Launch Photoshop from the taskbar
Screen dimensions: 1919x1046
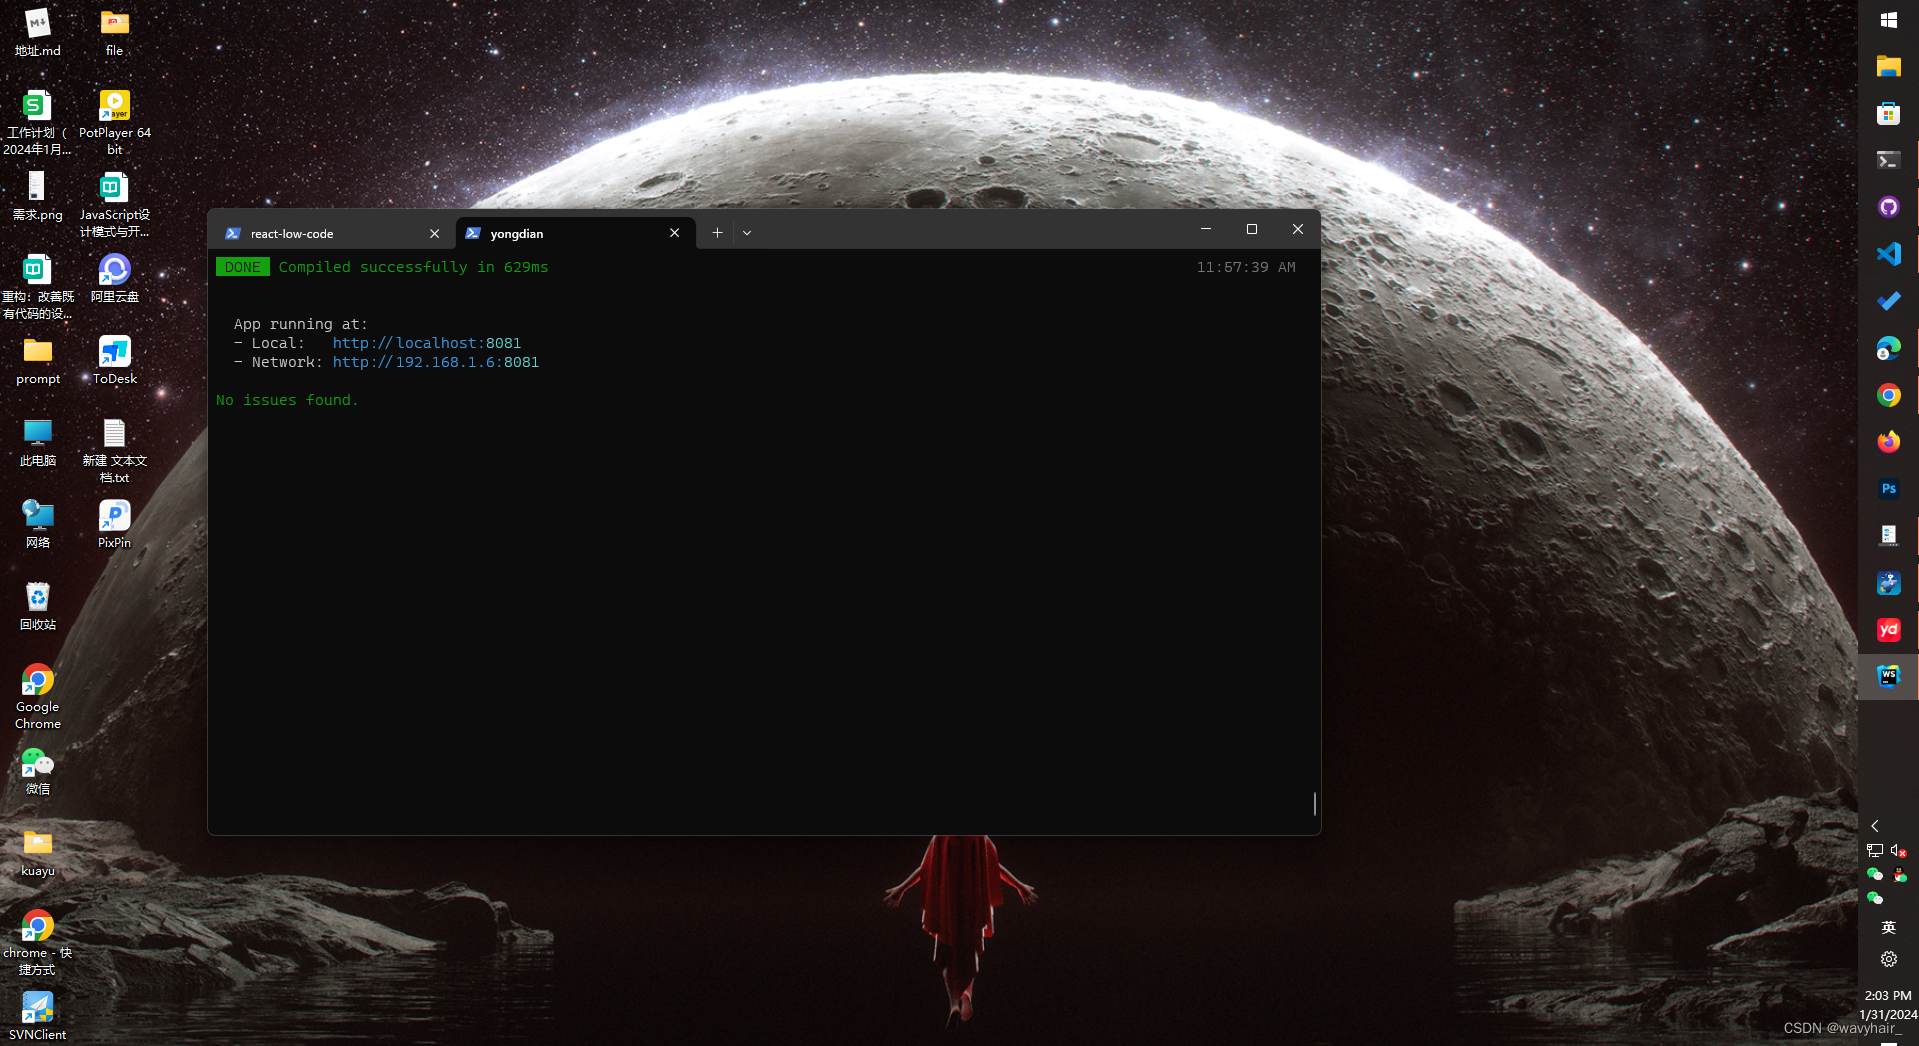pyautogui.click(x=1888, y=489)
